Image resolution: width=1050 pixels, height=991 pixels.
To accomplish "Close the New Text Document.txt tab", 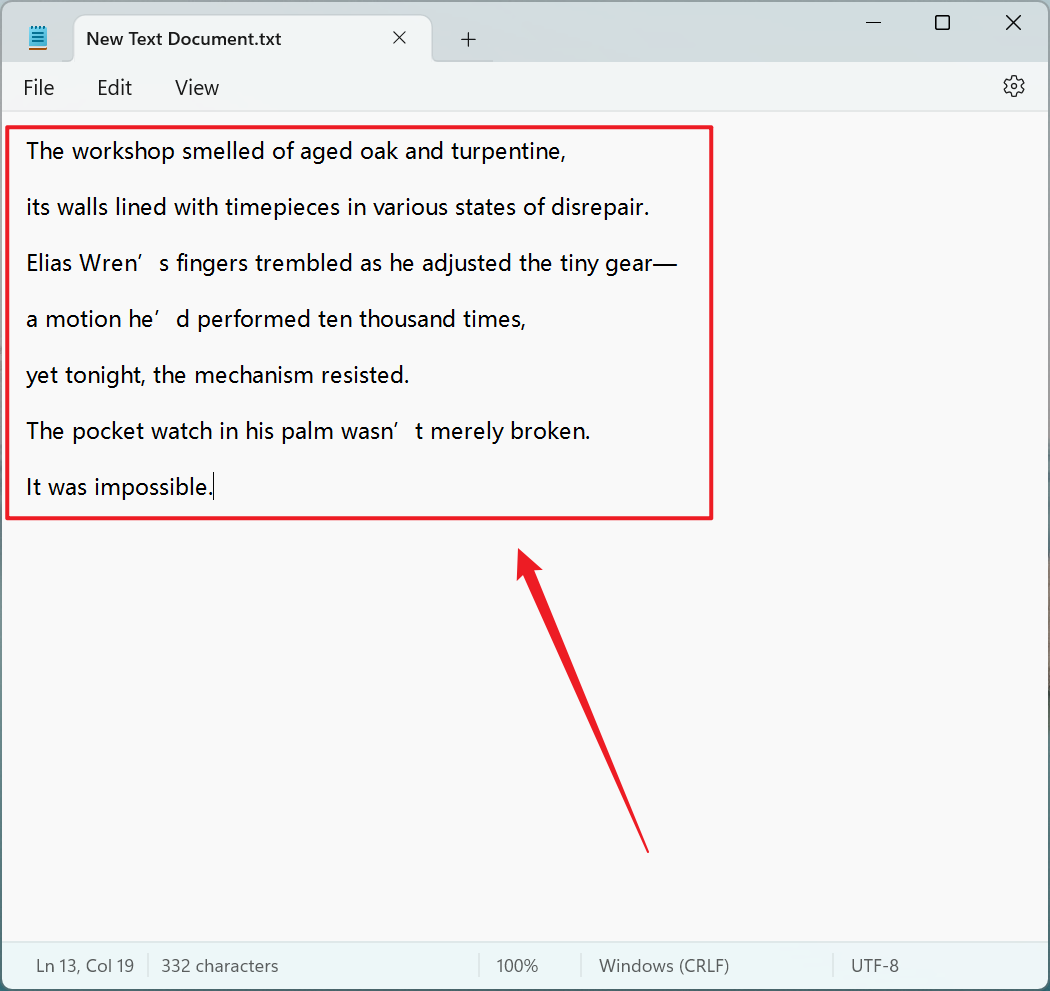I will pyautogui.click(x=399, y=38).
